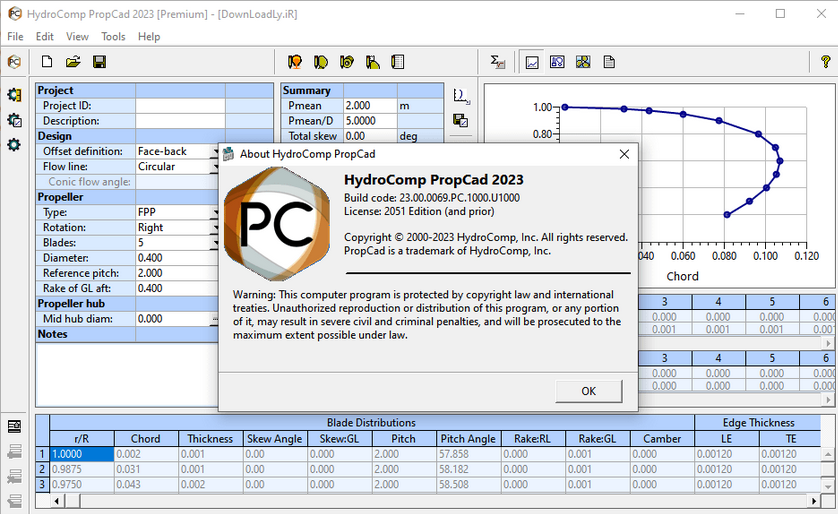Screen dimensions: 838x514
Task: Click the Total skew value 0.00
Action: tap(370, 136)
